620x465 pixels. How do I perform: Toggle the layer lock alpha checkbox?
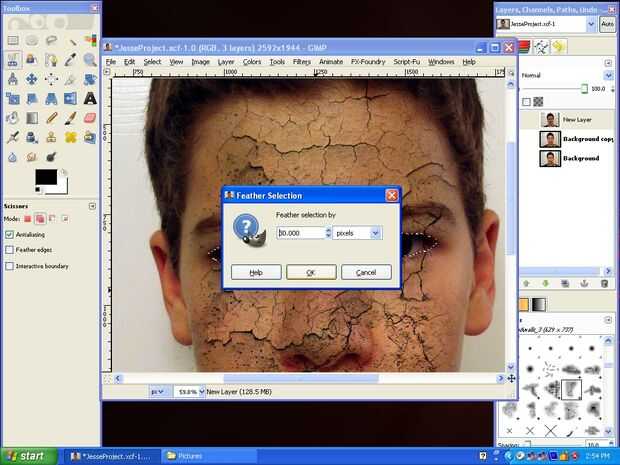[526, 102]
